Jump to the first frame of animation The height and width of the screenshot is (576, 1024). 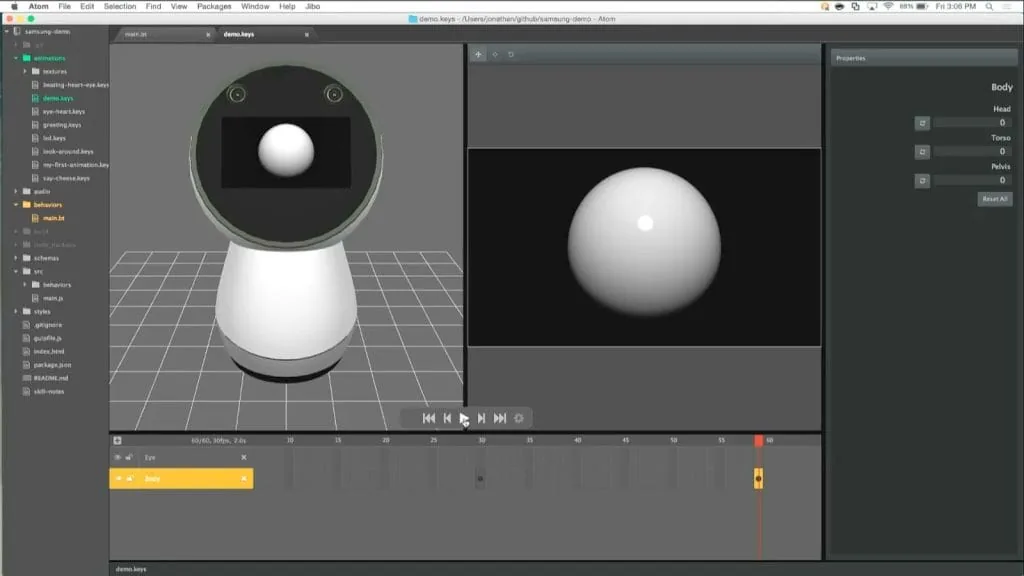click(428, 418)
